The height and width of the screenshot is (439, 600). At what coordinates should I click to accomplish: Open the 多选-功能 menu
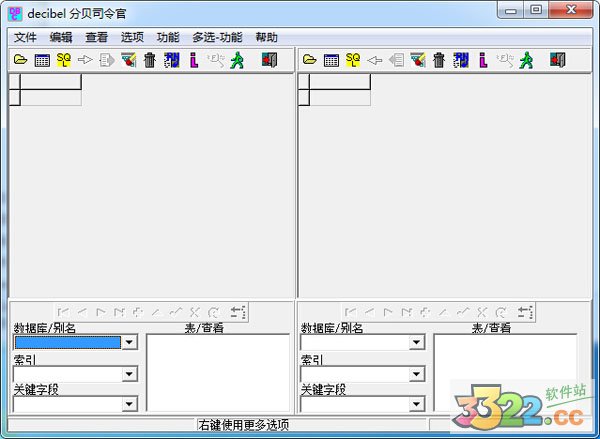click(x=217, y=38)
